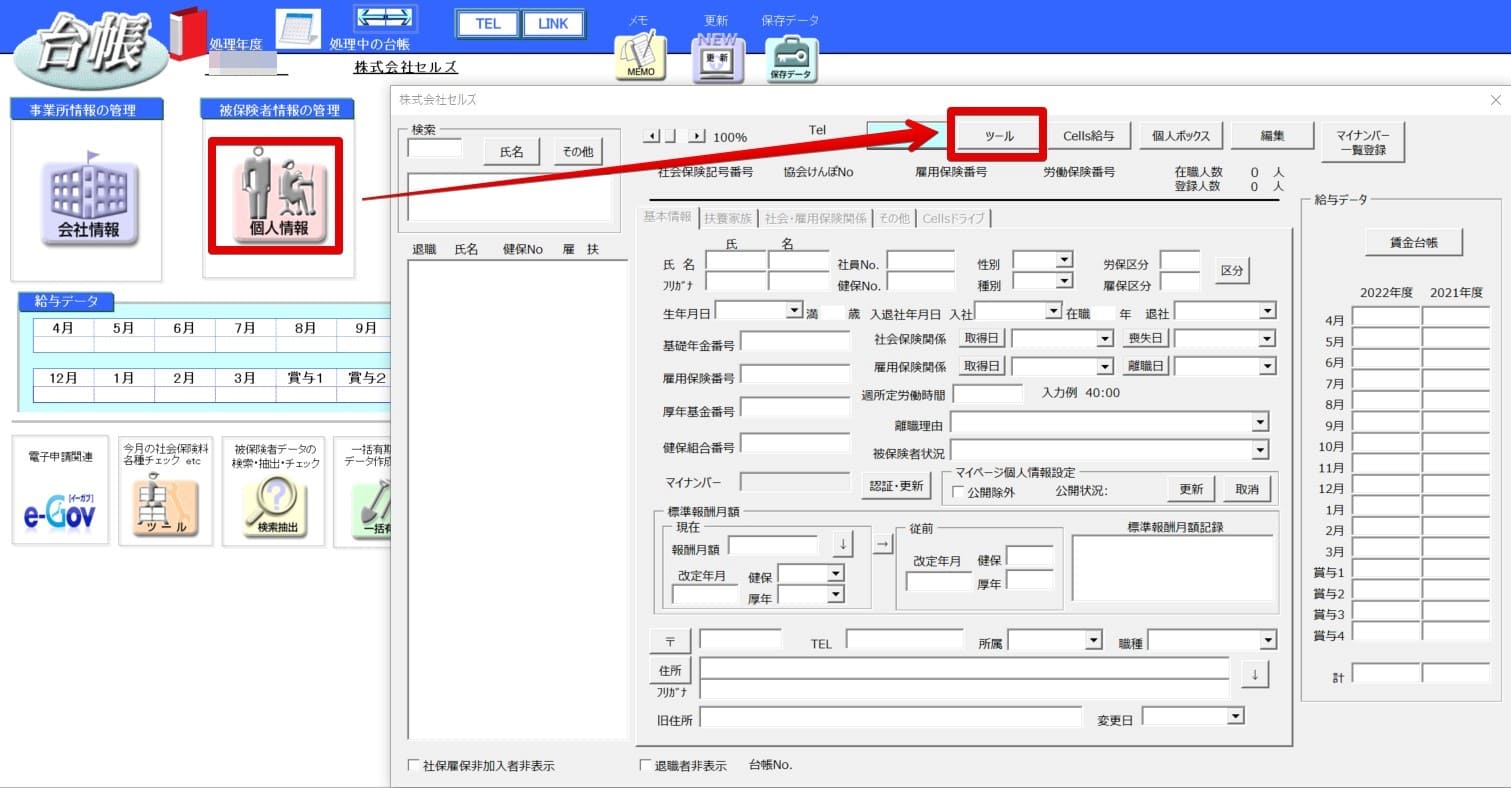Viewport: 1511px width, 788px height.
Task: Open the 職種 dropdown
Action: click(1268, 640)
